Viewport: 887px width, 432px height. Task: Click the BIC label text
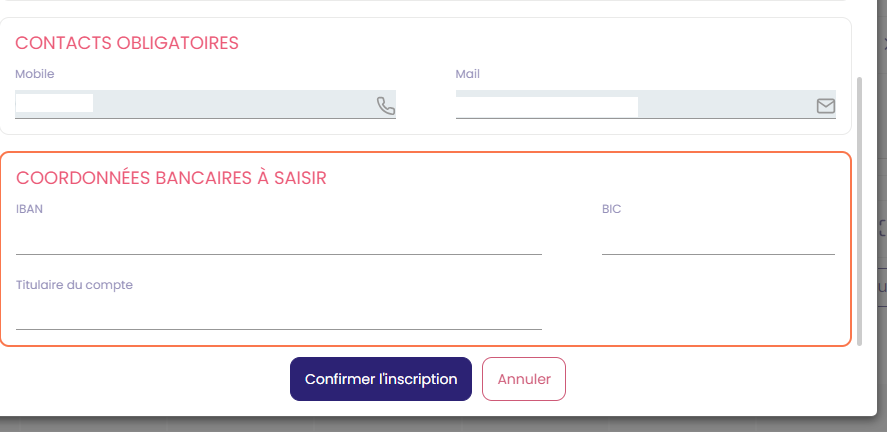612,209
